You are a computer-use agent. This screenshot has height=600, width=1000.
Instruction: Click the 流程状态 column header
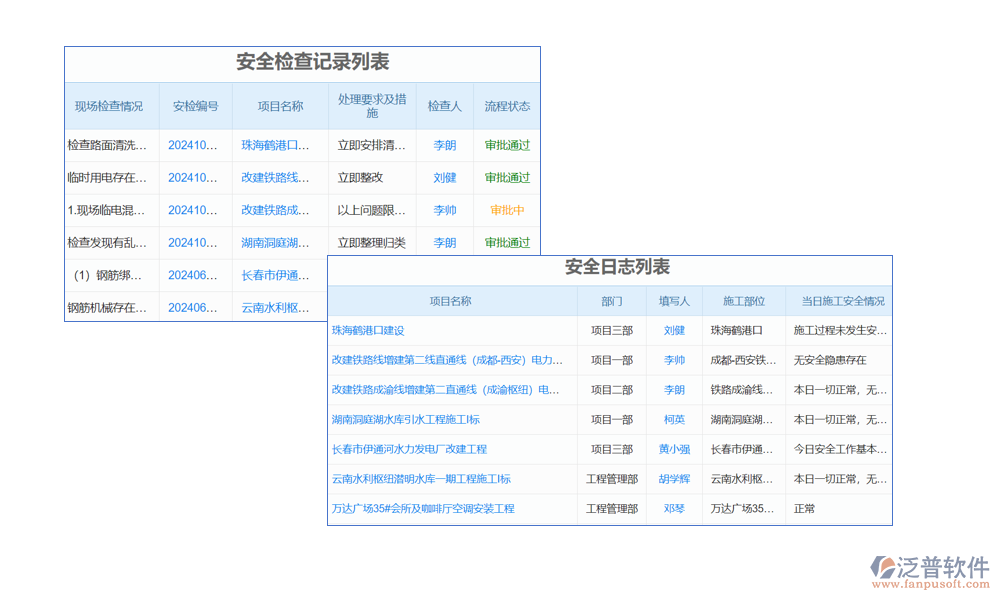point(507,106)
